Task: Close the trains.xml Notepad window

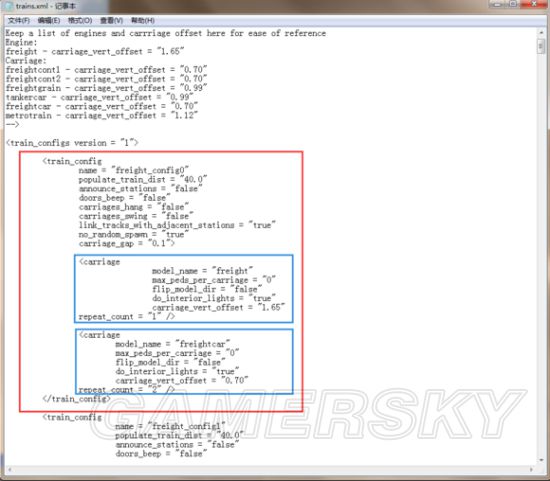Action: (x=534, y=4)
